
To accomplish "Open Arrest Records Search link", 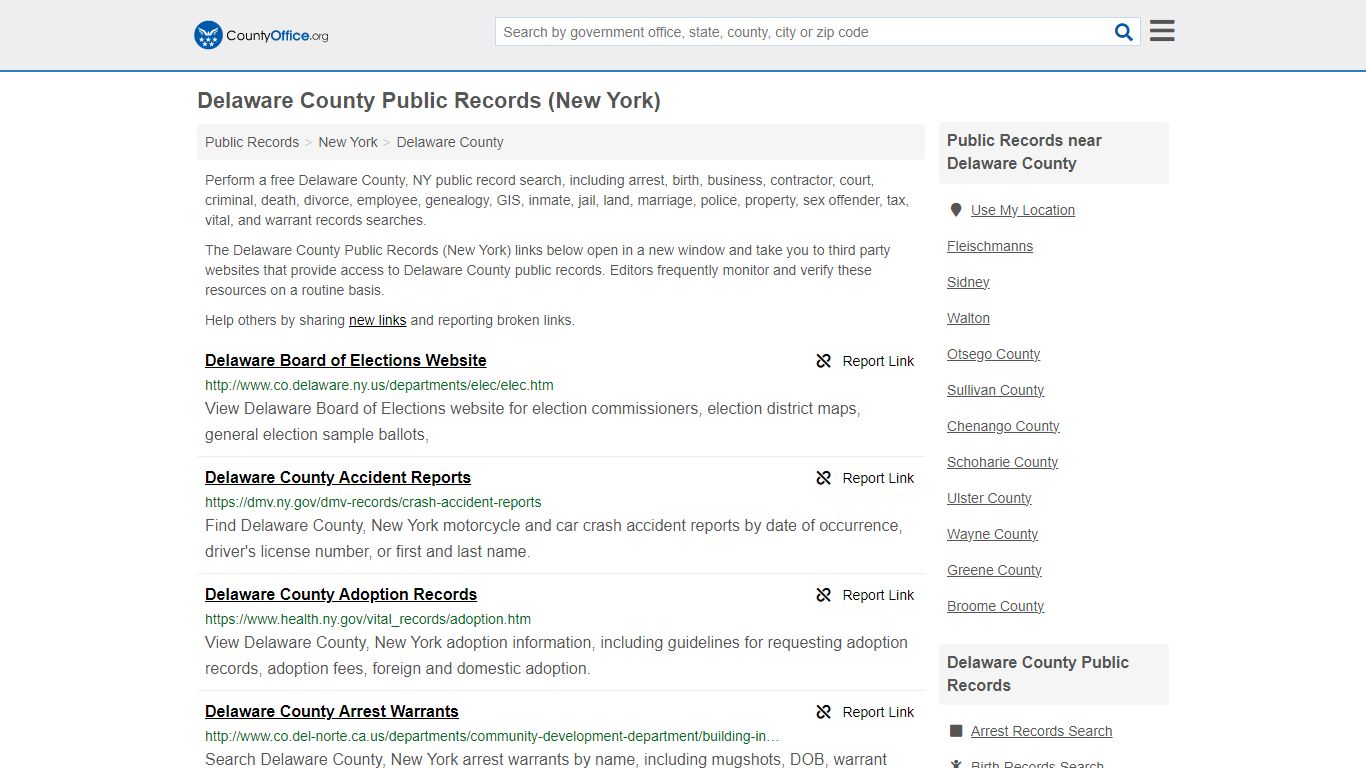I will [1041, 731].
